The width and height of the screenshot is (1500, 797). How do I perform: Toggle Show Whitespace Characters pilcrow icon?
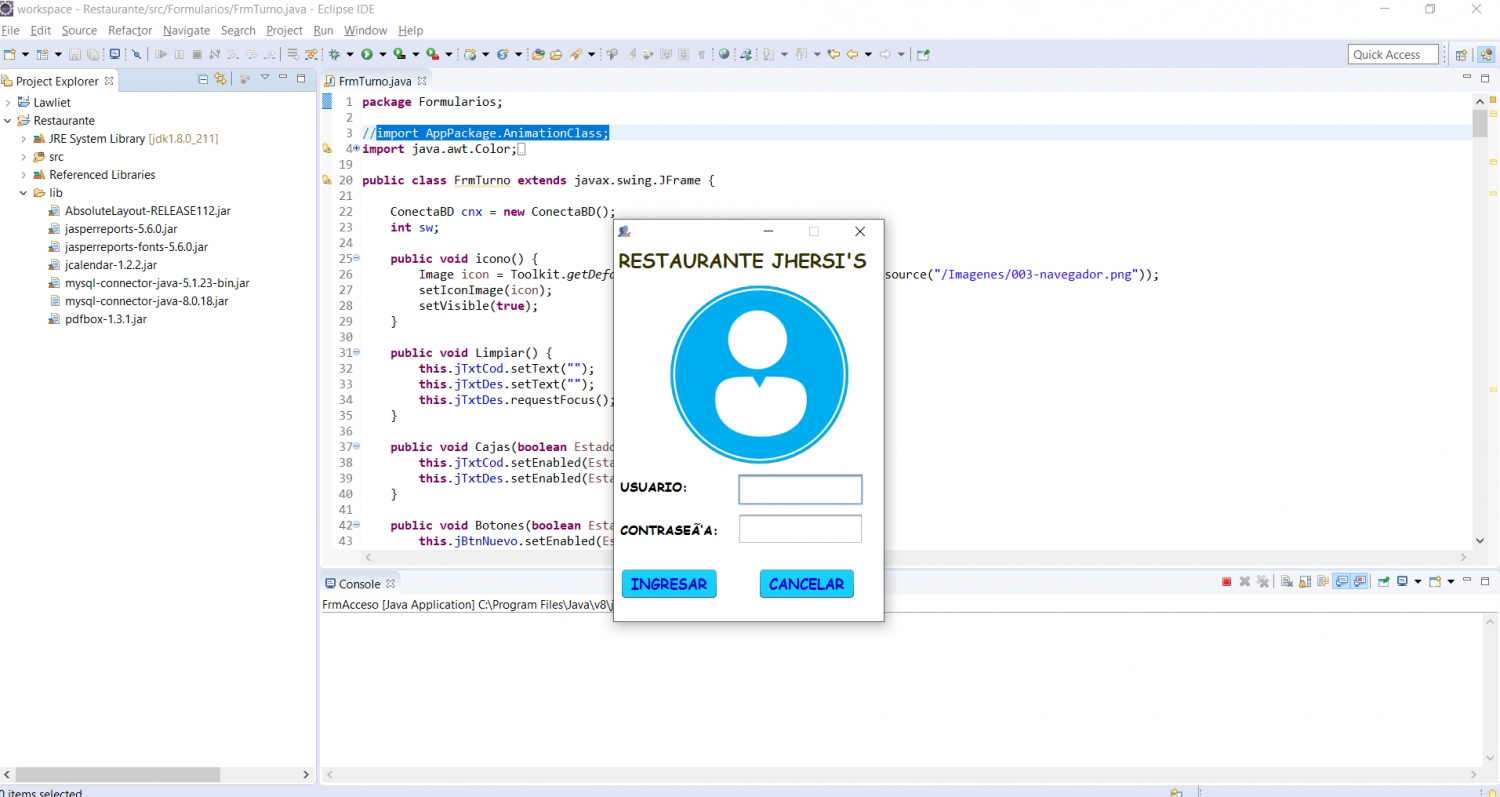(x=702, y=54)
